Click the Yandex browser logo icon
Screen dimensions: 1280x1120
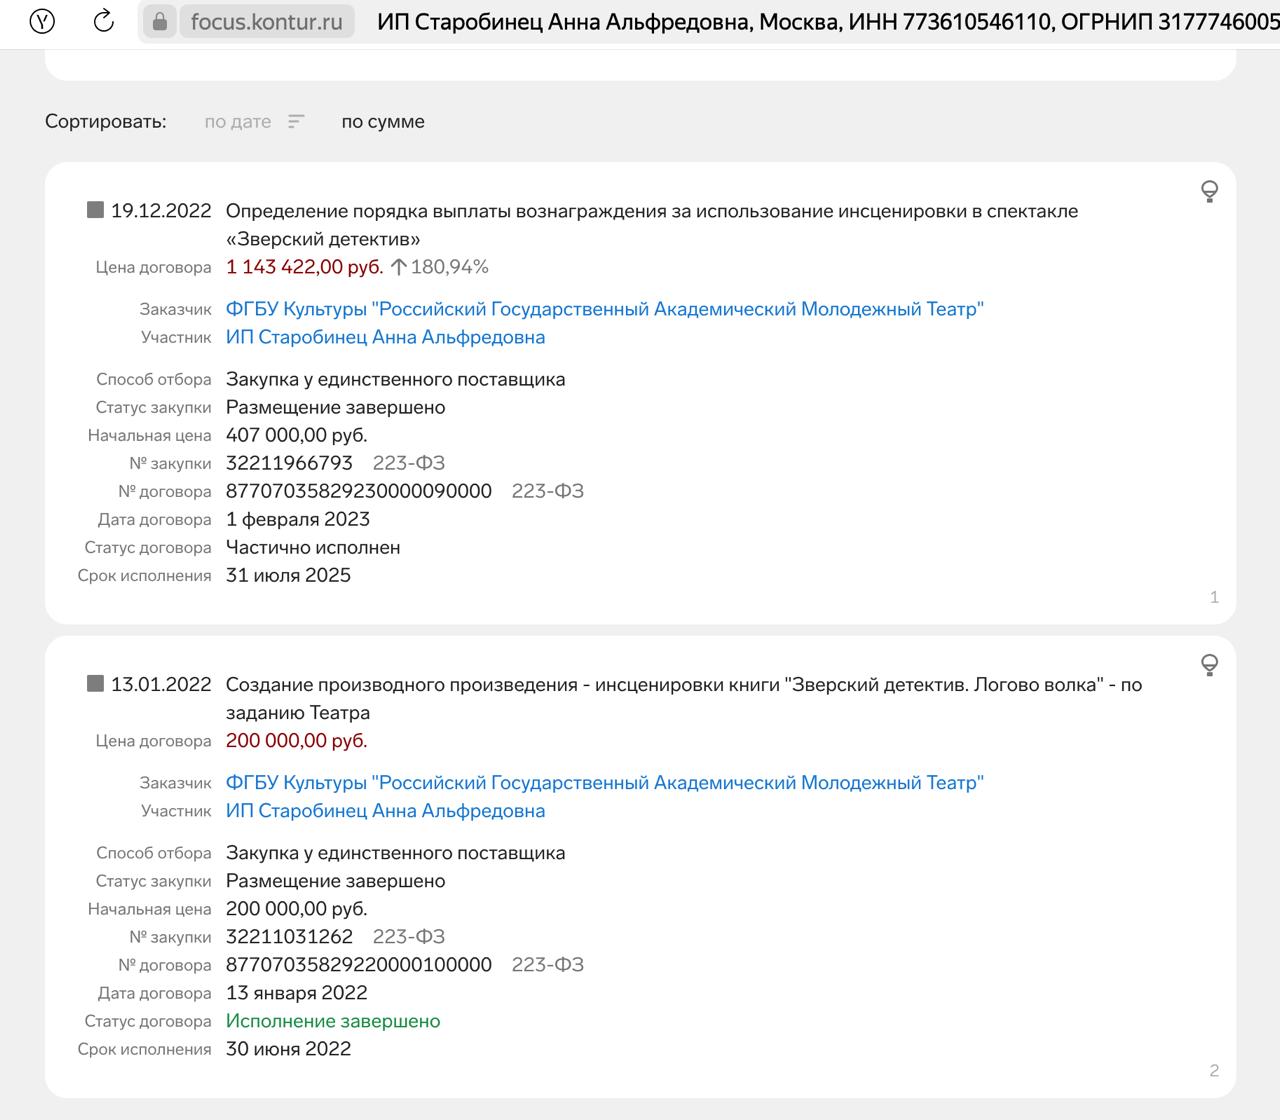[42, 21]
